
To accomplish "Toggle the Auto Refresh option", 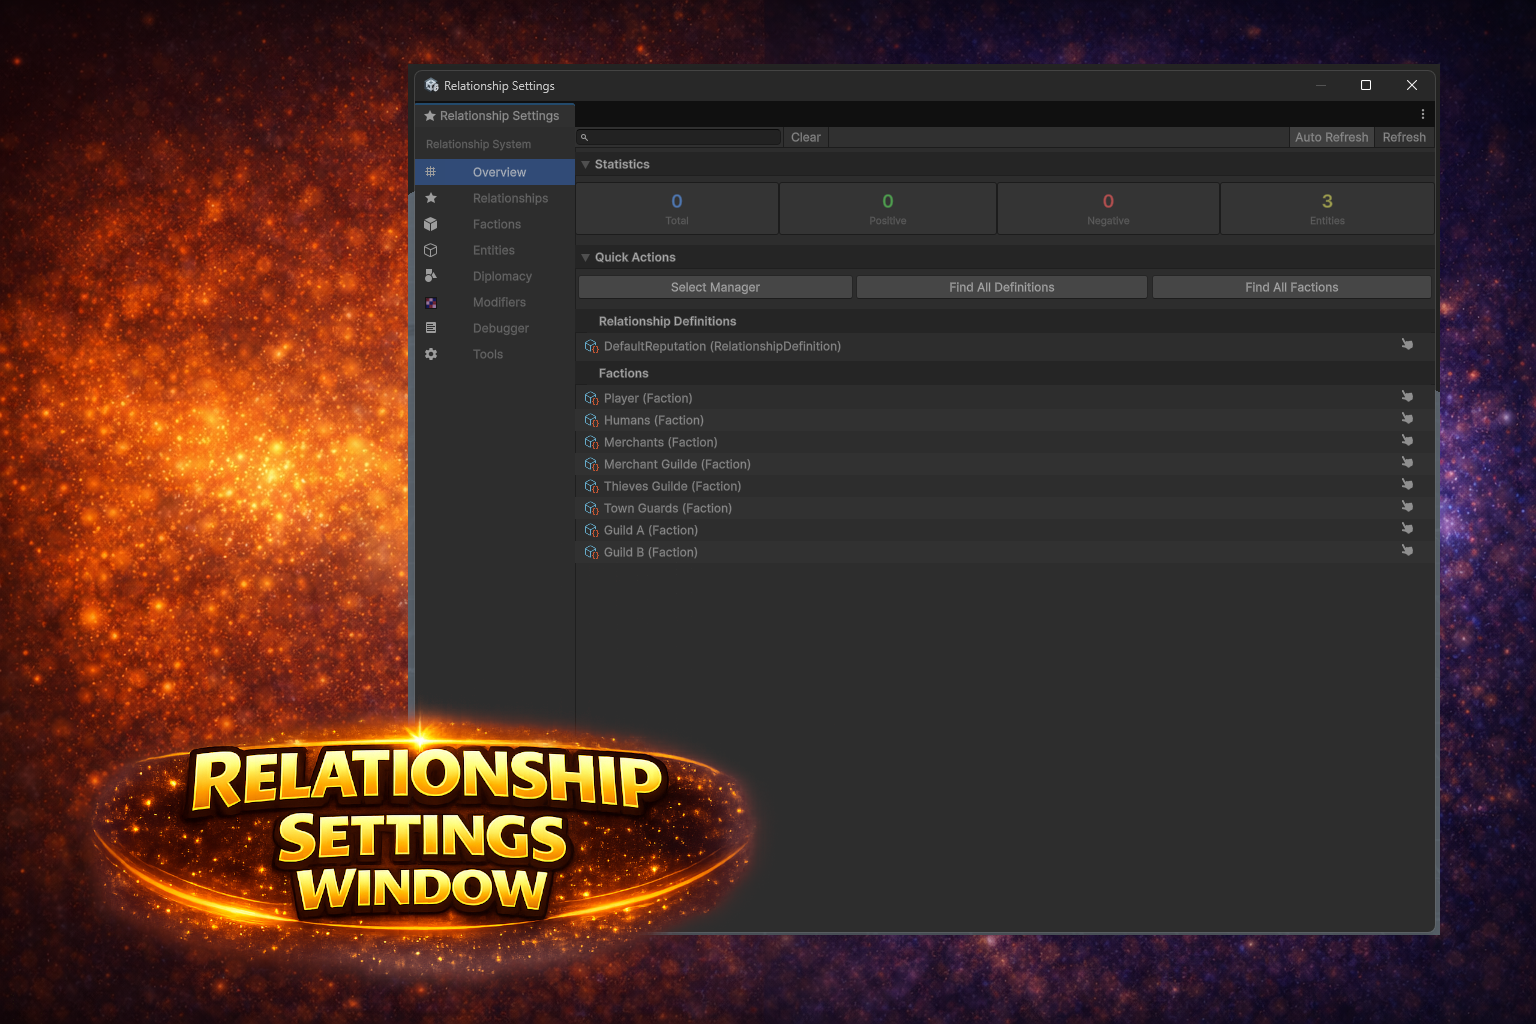I will (x=1330, y=137).
